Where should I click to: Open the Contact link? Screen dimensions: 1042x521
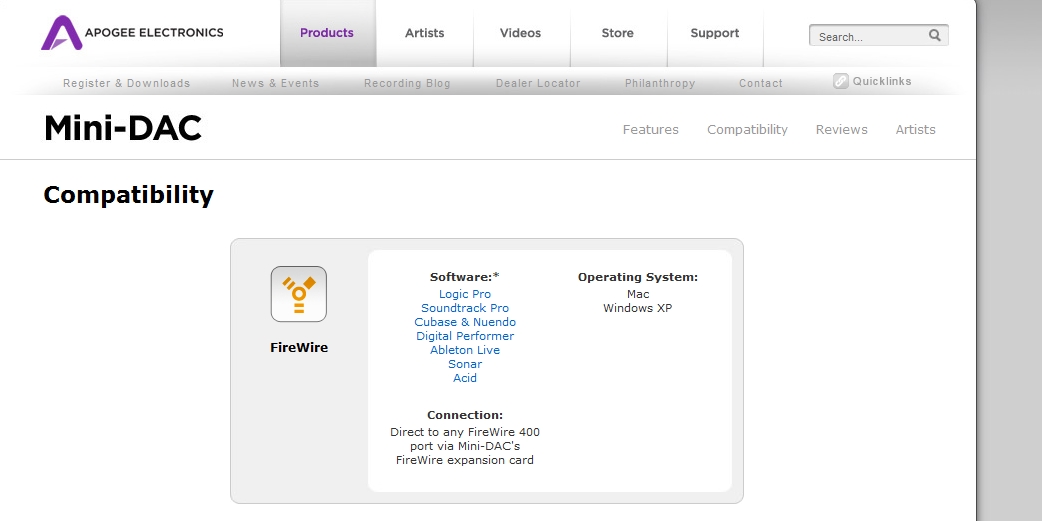761,83
